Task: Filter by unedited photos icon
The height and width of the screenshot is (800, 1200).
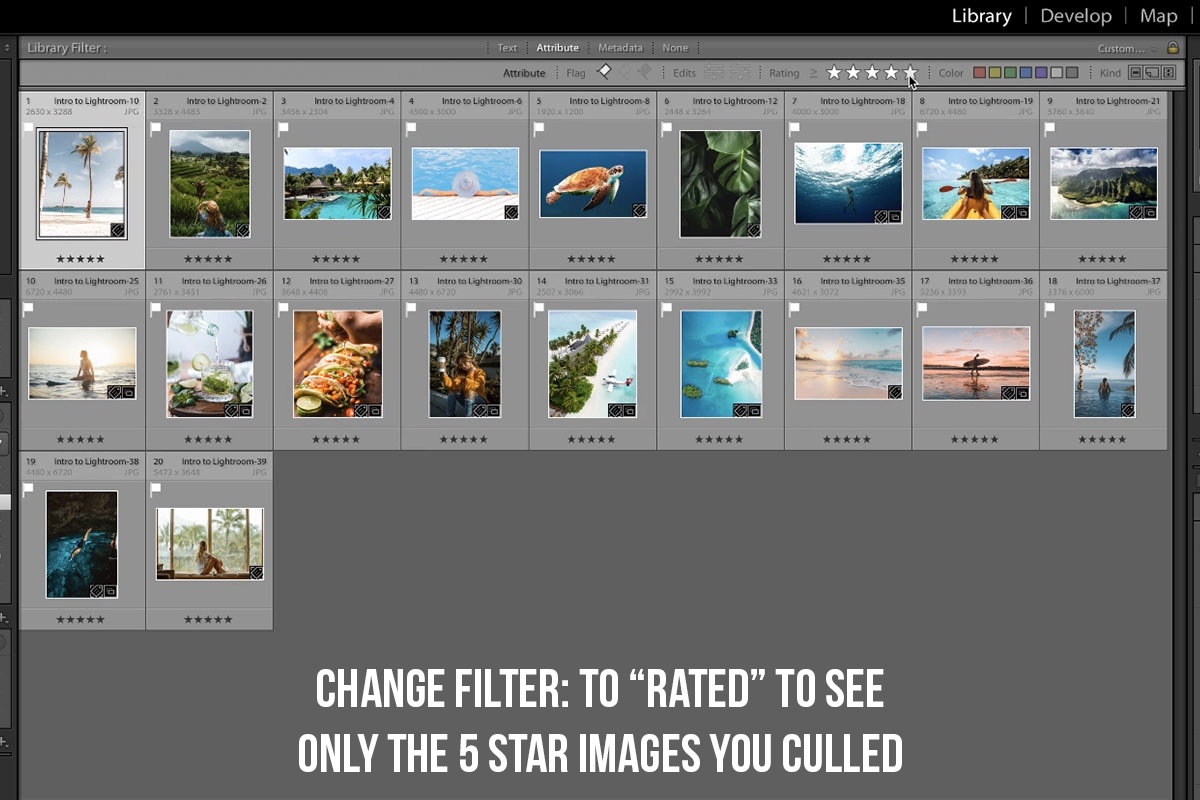Action: coord(740,72)
